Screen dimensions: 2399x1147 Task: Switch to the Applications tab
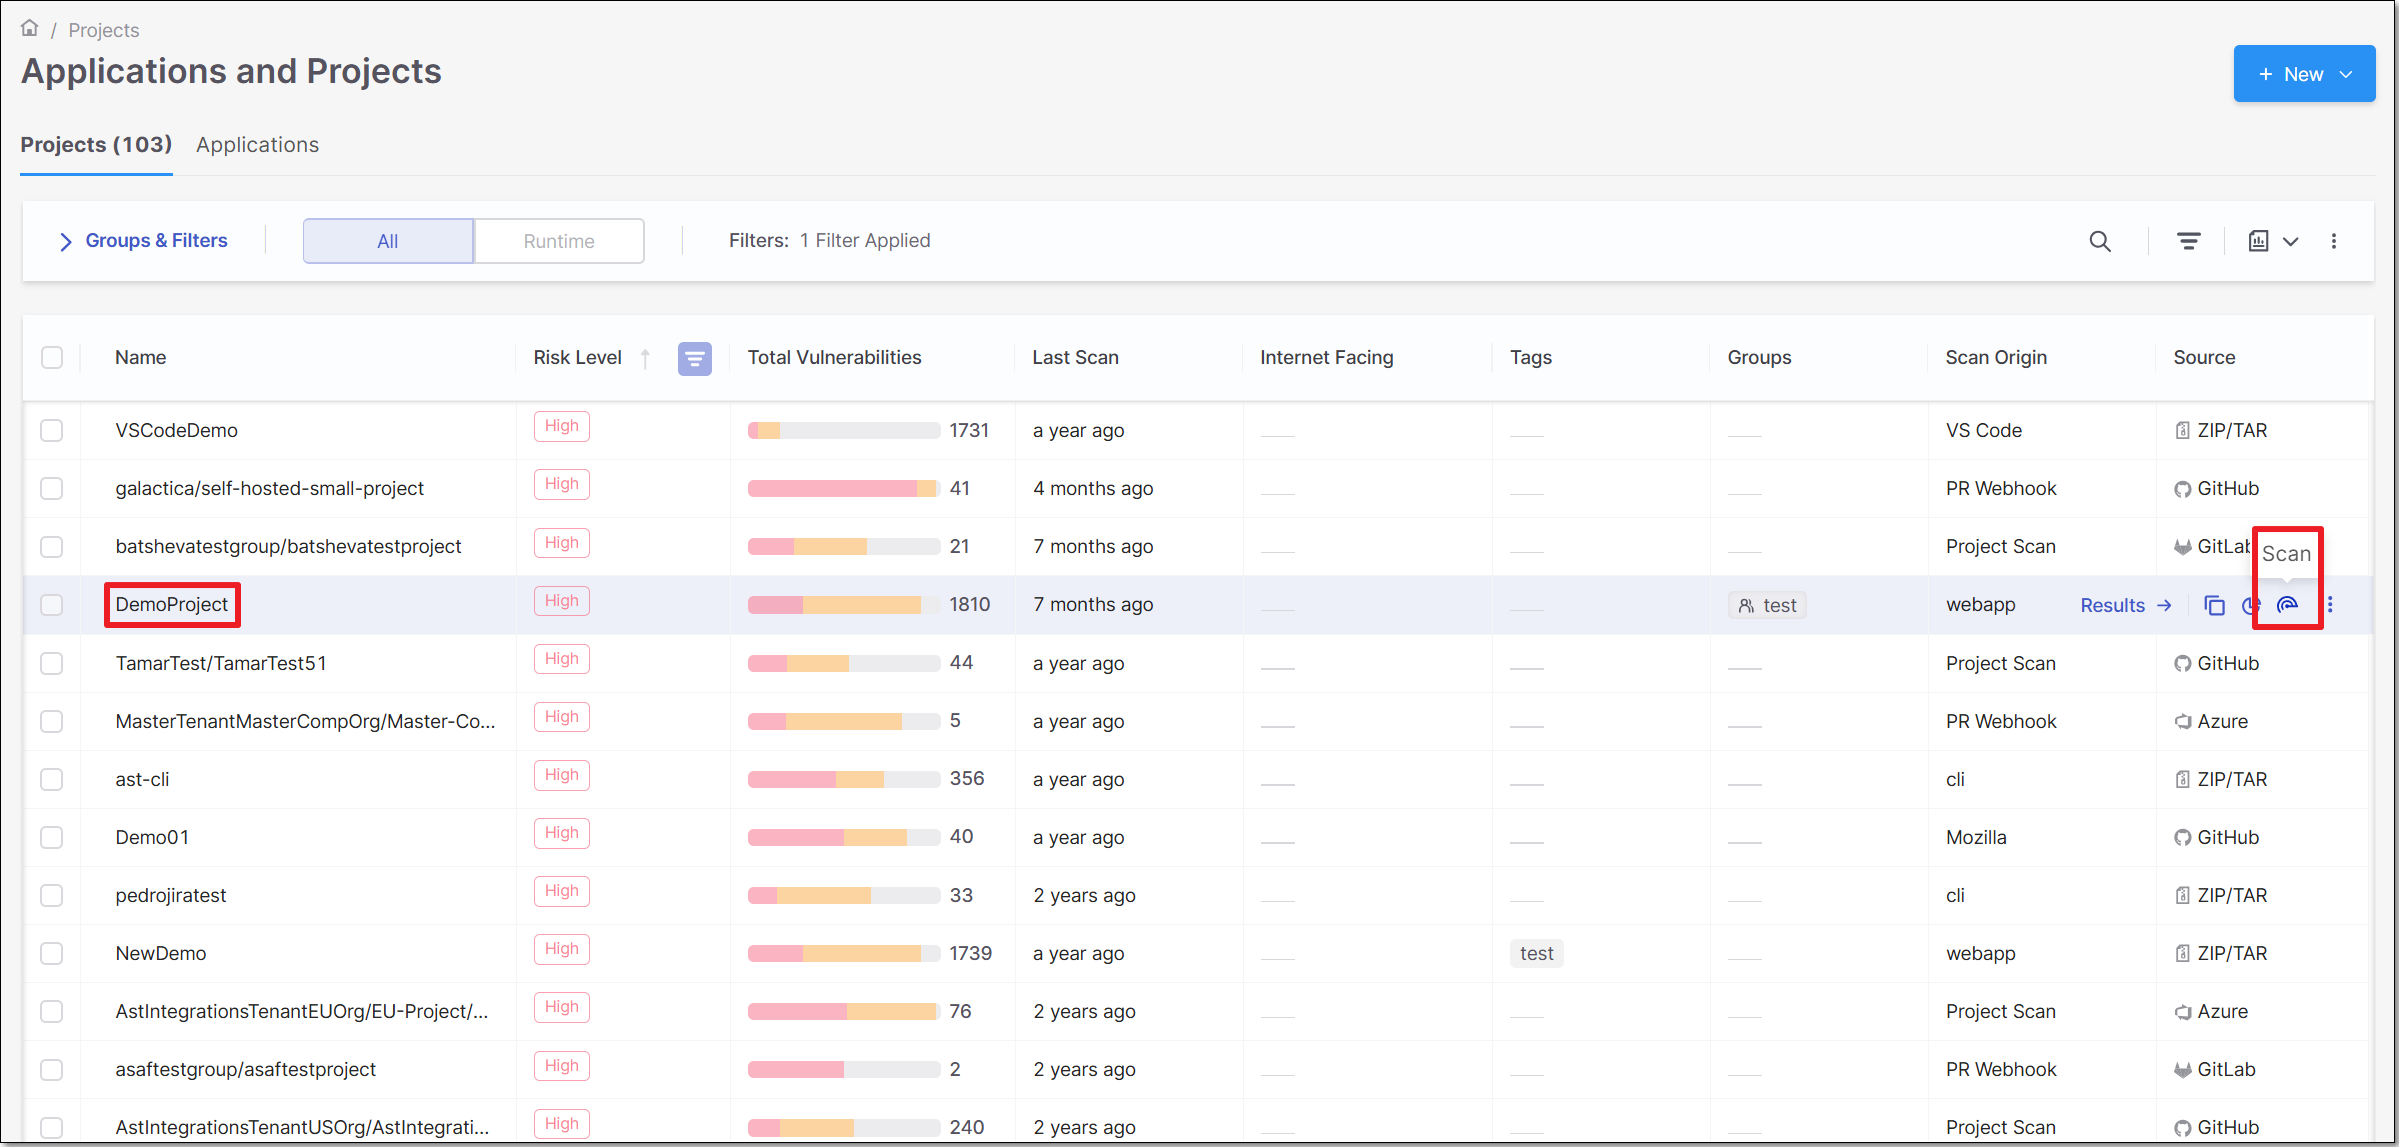tap(257, 145)
